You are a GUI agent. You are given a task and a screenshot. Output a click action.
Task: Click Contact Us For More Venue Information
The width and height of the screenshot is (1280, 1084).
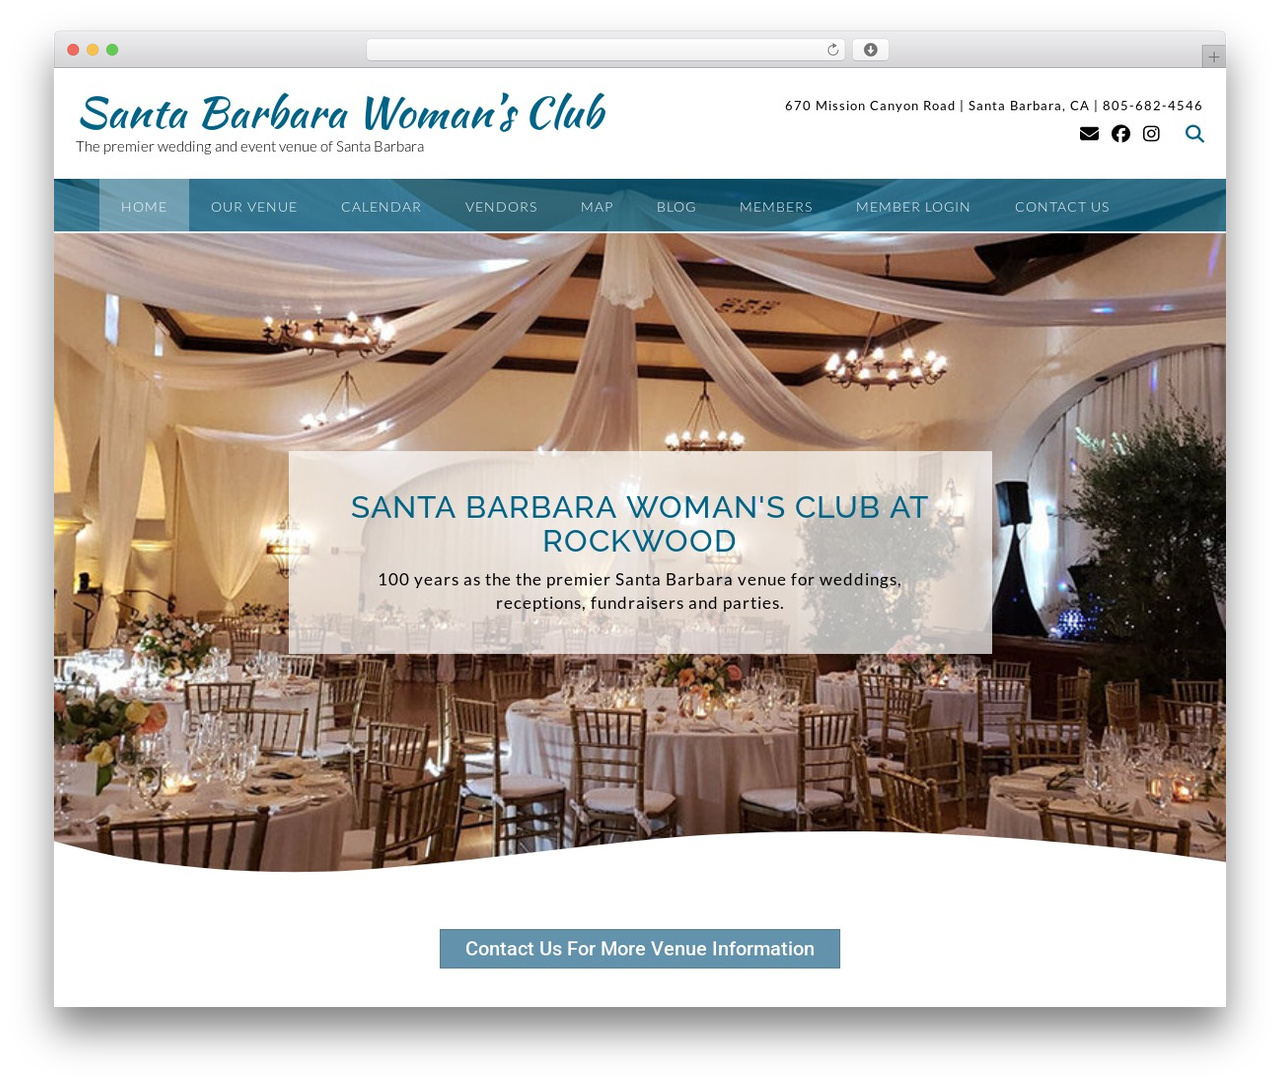click(x=640, y=949)
